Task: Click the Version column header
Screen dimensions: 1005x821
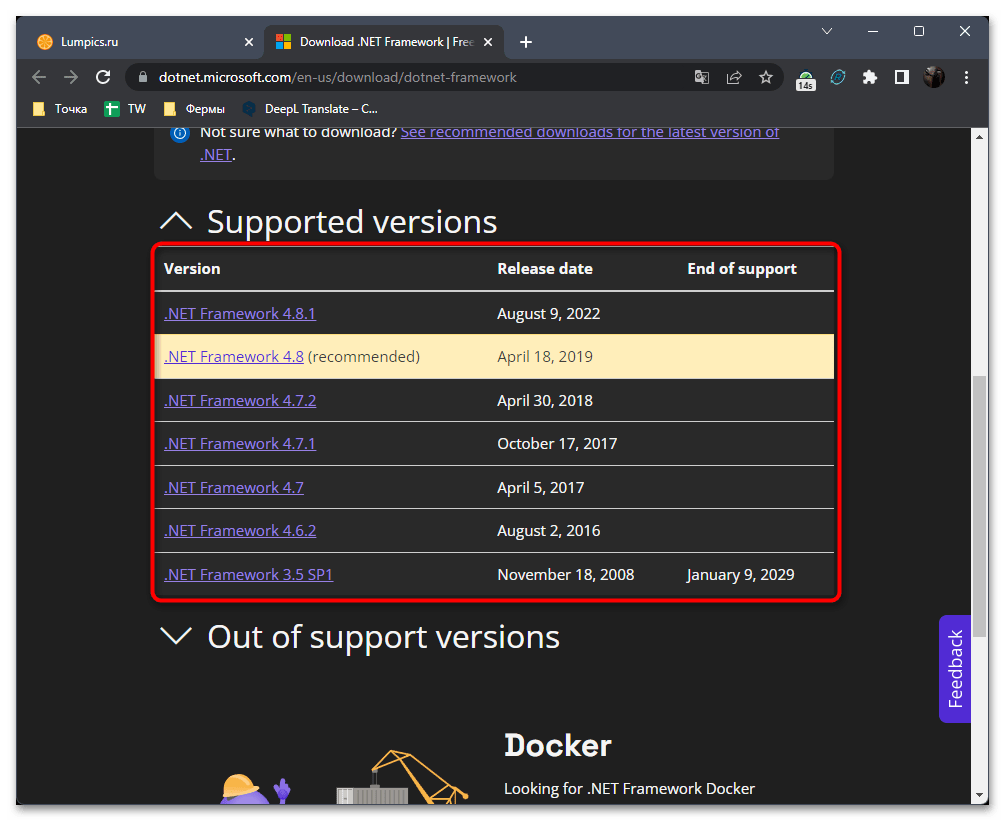Action: coord(192,269)
